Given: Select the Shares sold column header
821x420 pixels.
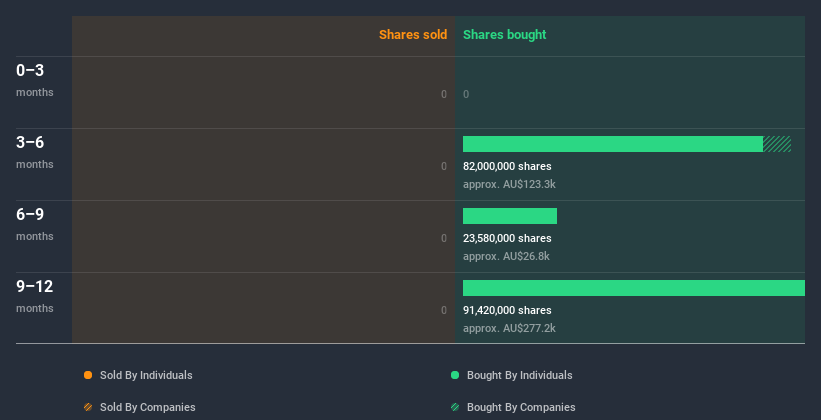Looking at the screenshot, I should (412, 35).
